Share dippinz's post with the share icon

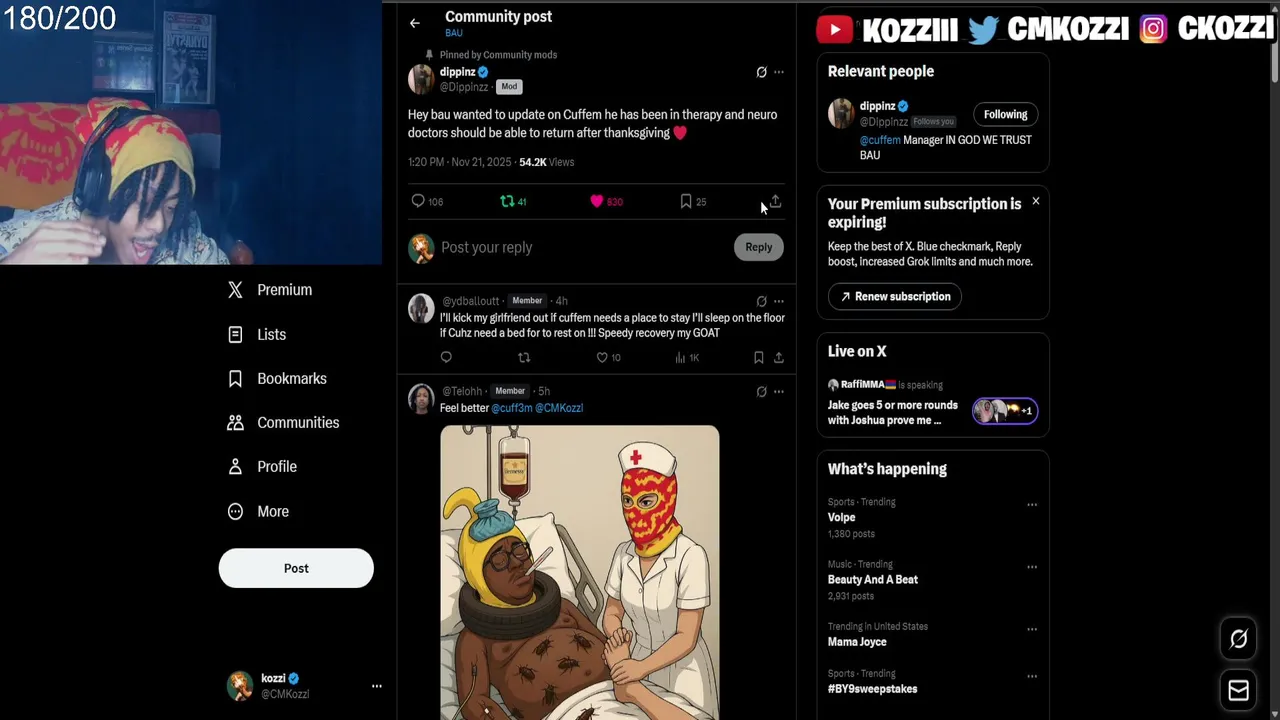[x=775, y=201]
